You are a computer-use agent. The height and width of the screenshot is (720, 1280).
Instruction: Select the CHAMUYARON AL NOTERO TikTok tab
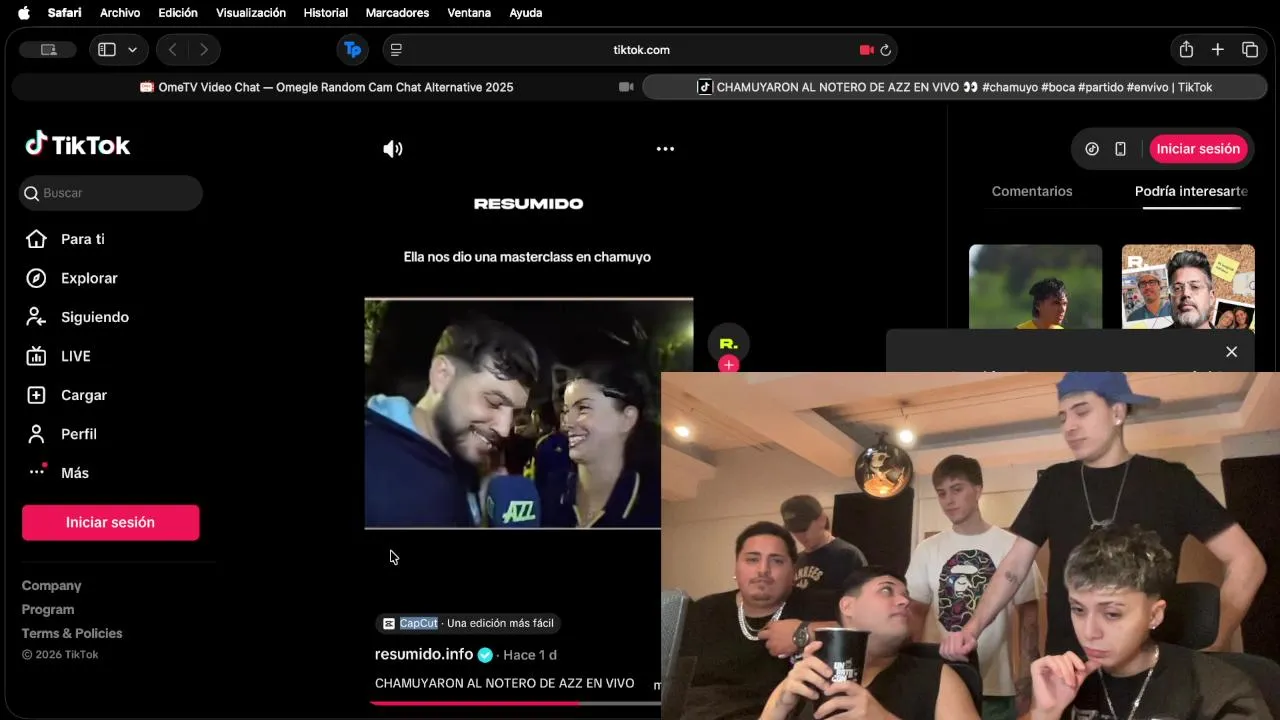(x=954, y=87)
